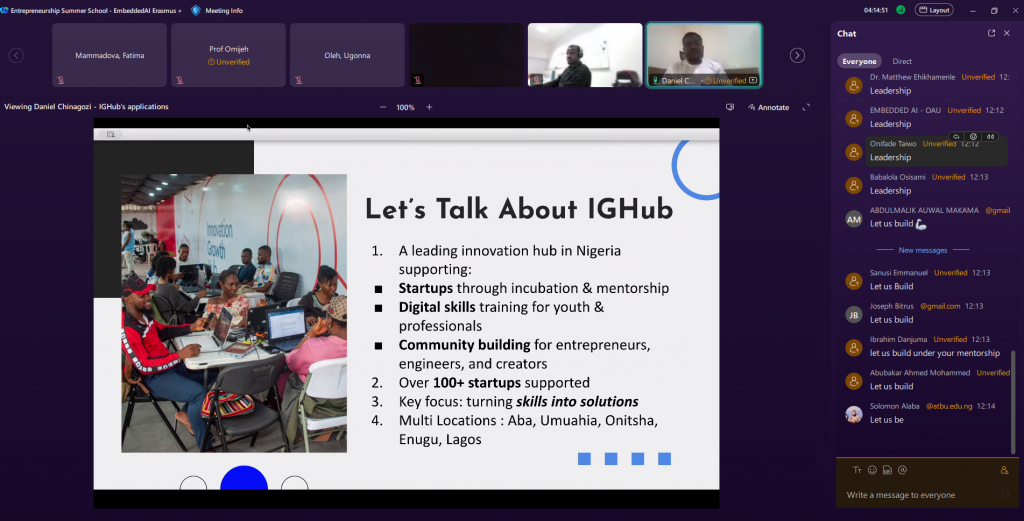Image resolution: width=1024 pixels, height=521 pixels.
Task: Click the Viewing Daniel Chinagozi sharing label
Action: coord(86,106)
